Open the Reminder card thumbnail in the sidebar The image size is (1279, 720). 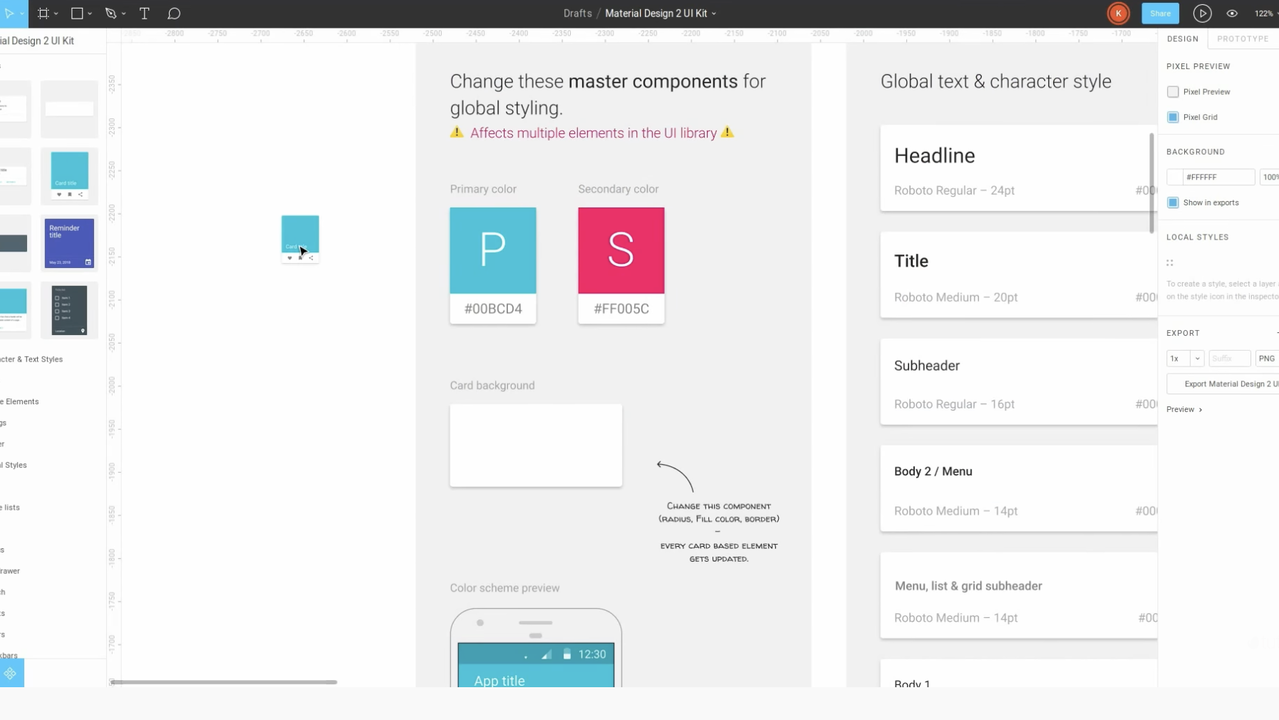click(x=69, y=243)
